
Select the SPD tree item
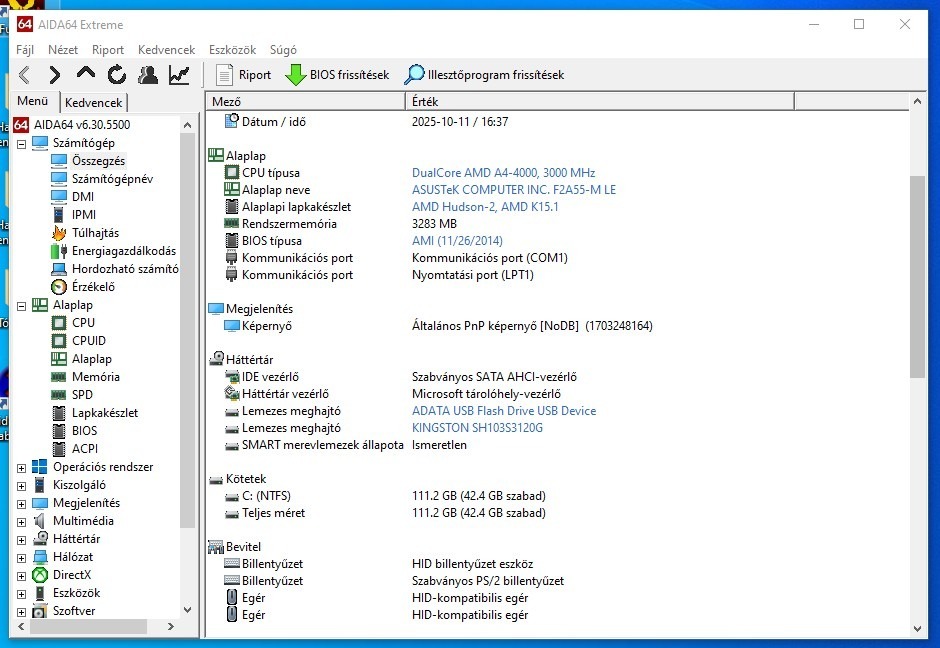coord(82,394)
